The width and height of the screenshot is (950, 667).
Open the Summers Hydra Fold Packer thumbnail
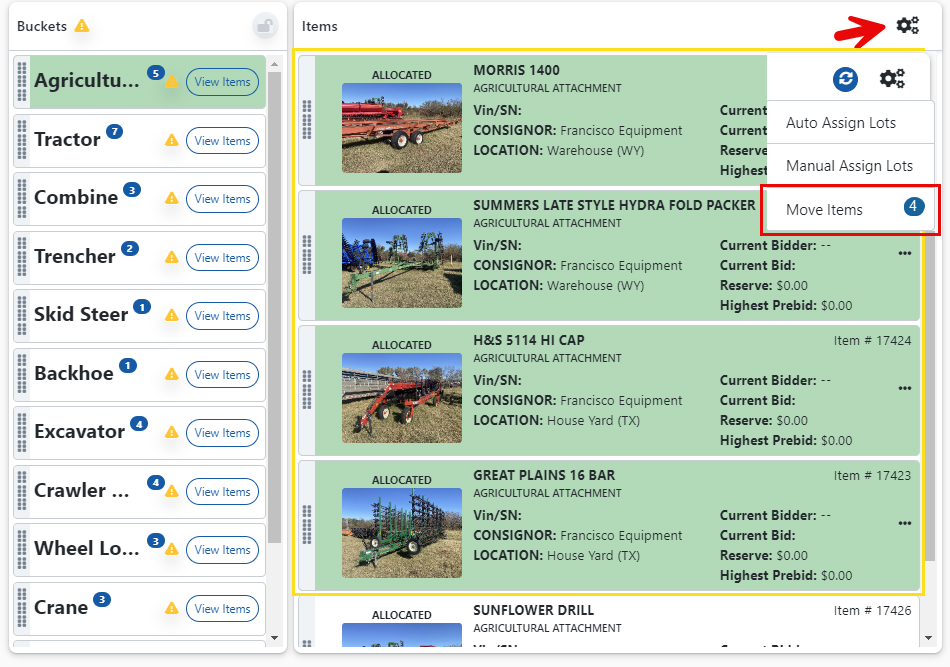(402, 263)
